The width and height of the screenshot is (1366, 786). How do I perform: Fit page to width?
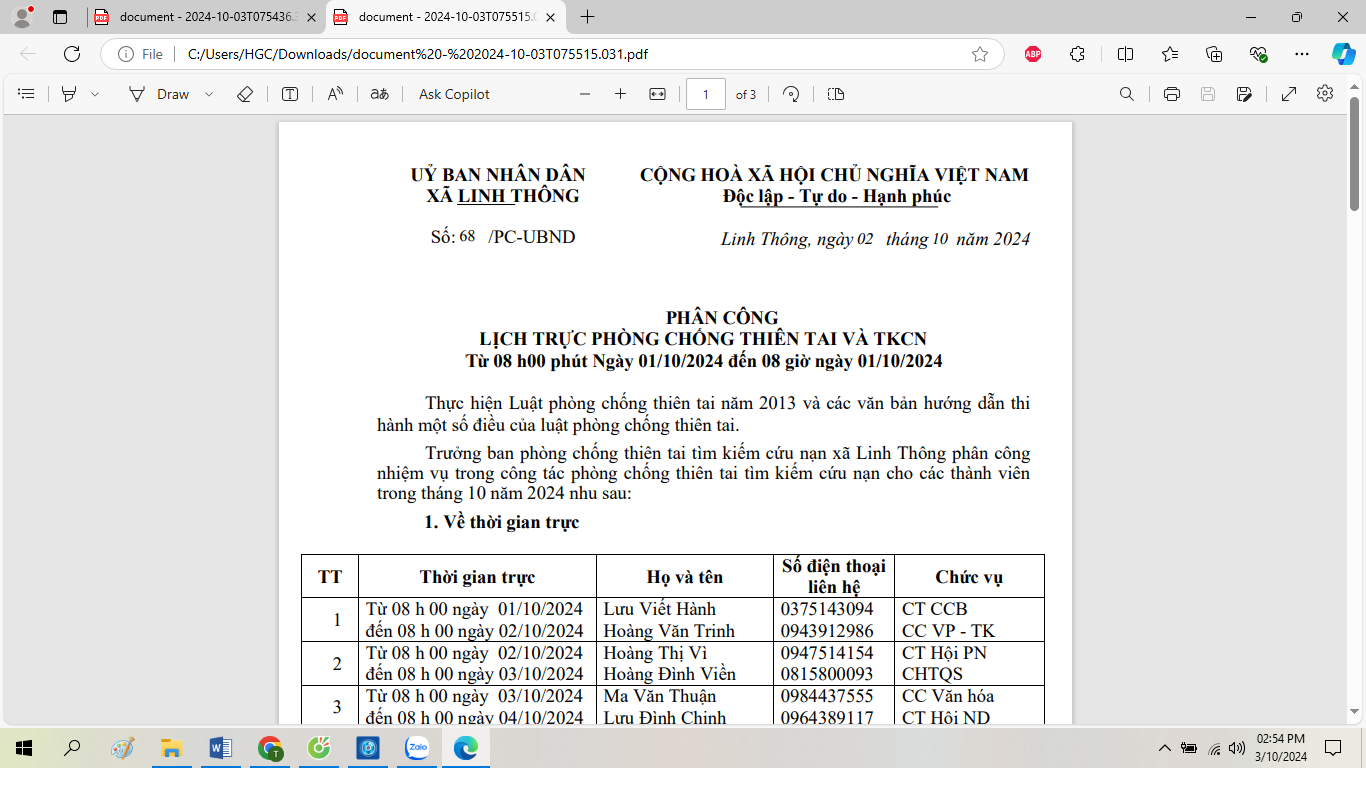click(657, 94)
